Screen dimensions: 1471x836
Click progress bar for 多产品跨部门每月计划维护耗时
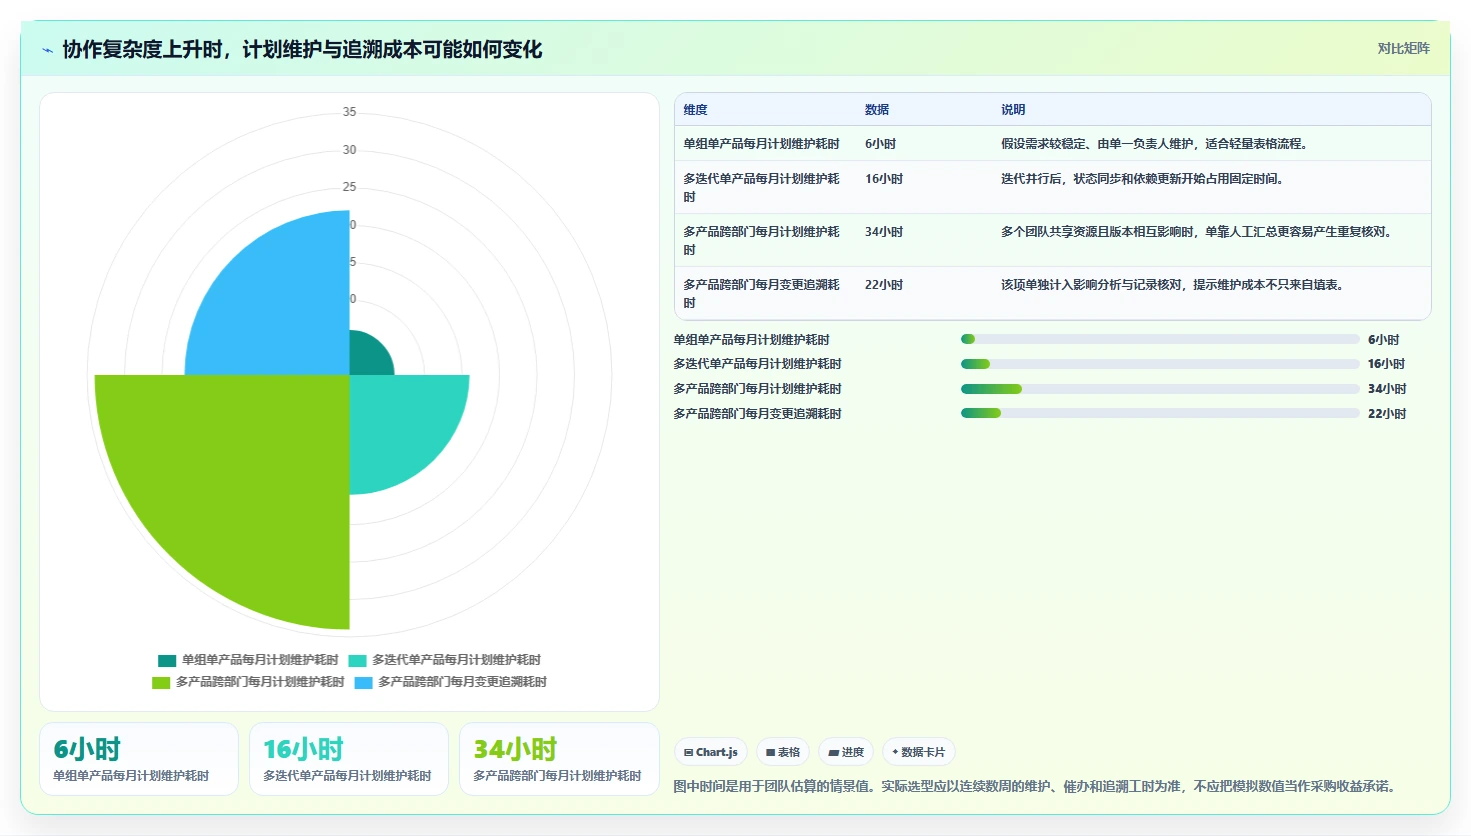tap(1160, 389)
